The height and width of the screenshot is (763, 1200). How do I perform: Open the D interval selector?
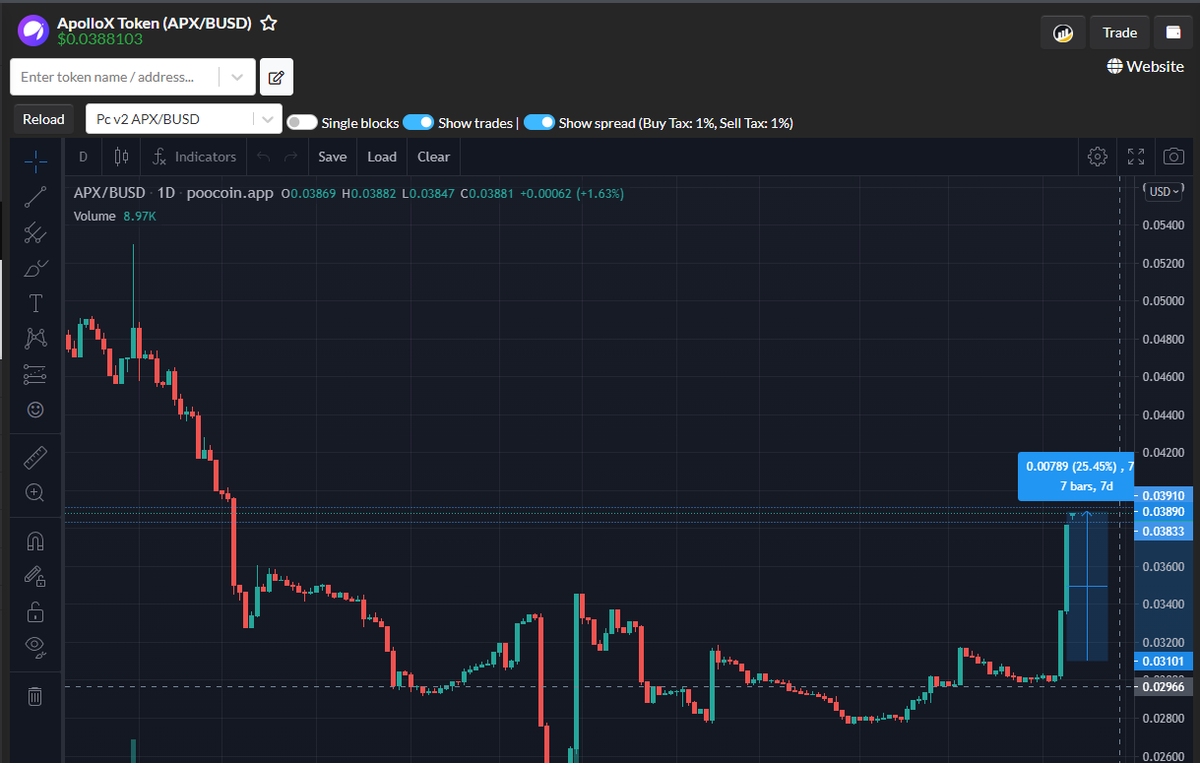[x=83, y=157]
